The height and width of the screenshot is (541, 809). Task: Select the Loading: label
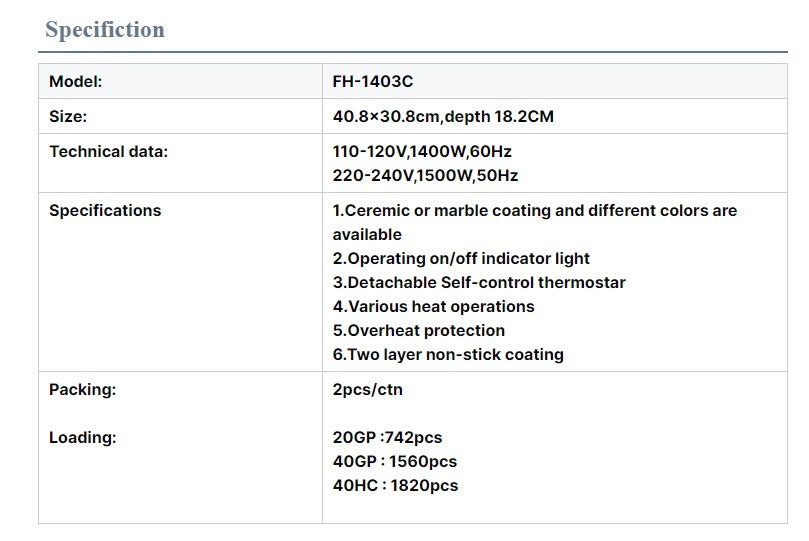(83, 438)
